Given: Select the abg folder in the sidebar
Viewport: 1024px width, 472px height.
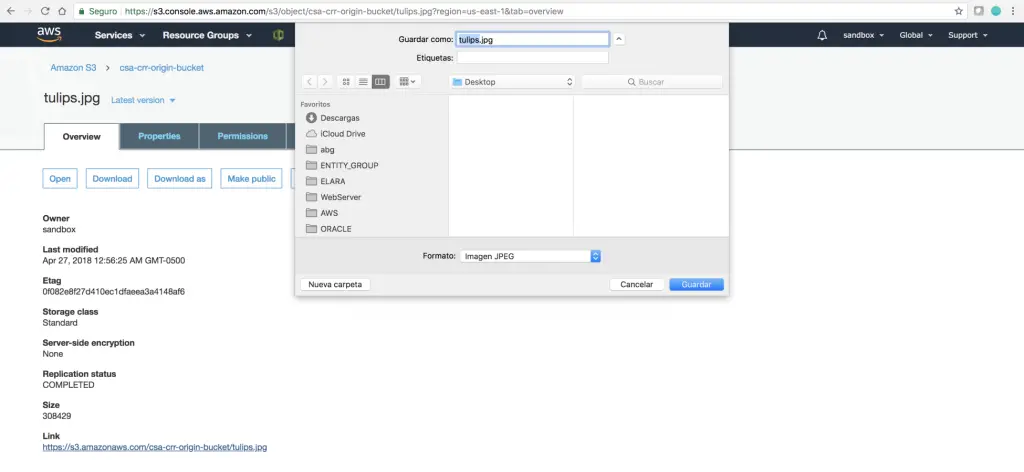Looking at the screenshot, I should click(x=320, y=149).
